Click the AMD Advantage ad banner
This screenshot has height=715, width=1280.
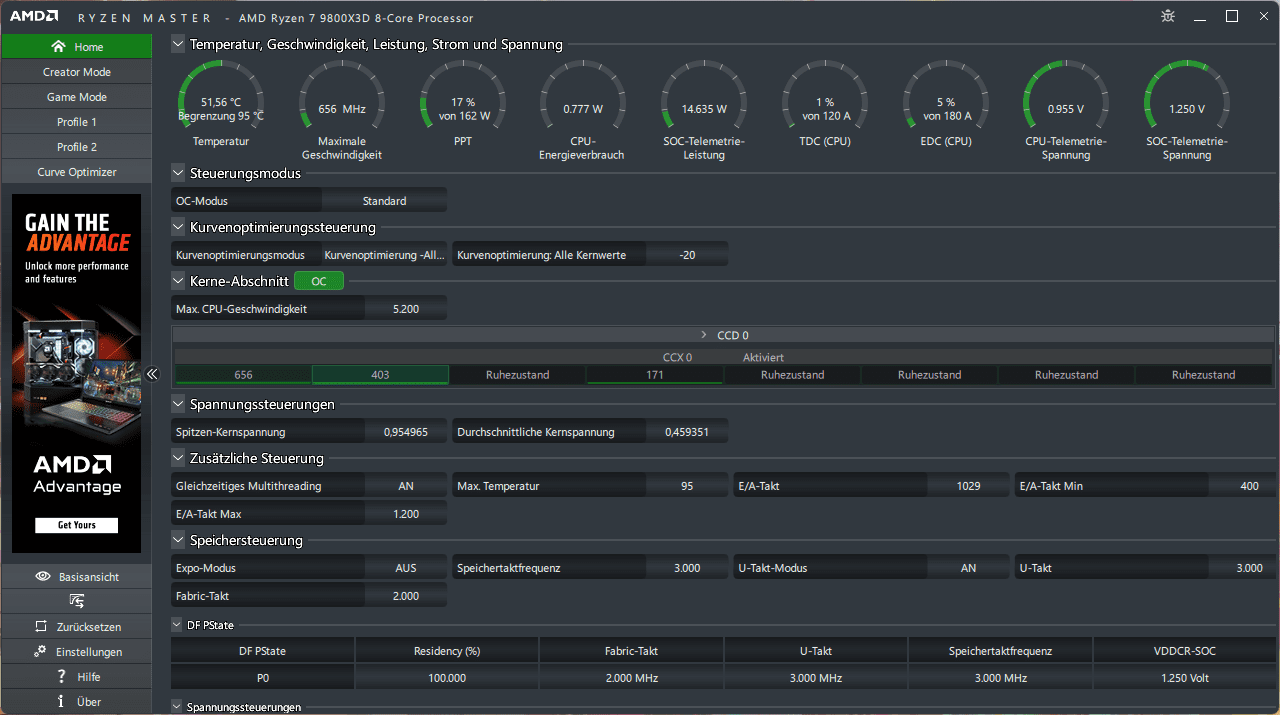[x=77, y=373]
